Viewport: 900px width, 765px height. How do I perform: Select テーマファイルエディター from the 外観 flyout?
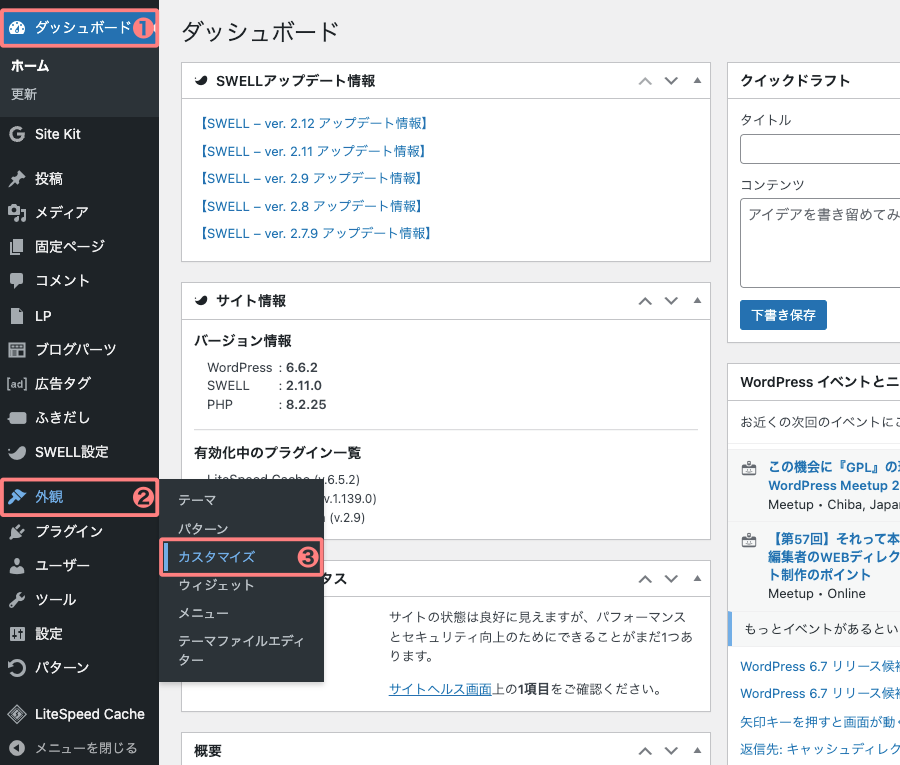[x=241, y=650]
